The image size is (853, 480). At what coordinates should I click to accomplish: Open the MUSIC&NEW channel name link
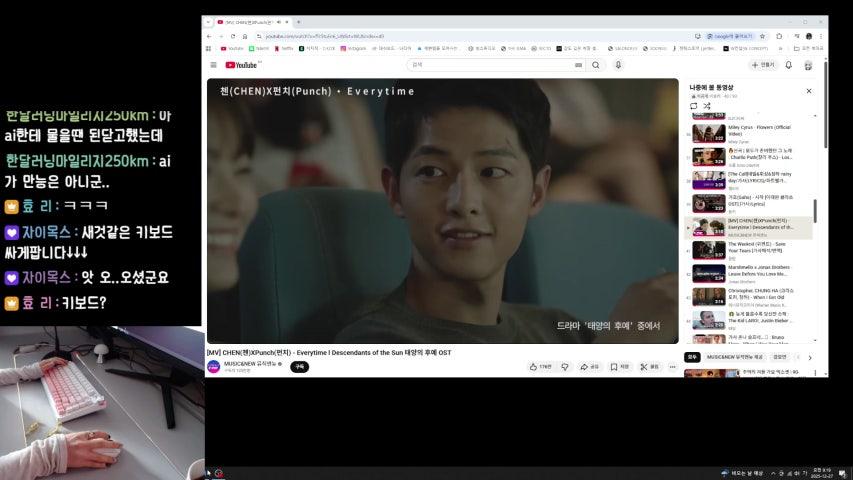coord(250,364)
